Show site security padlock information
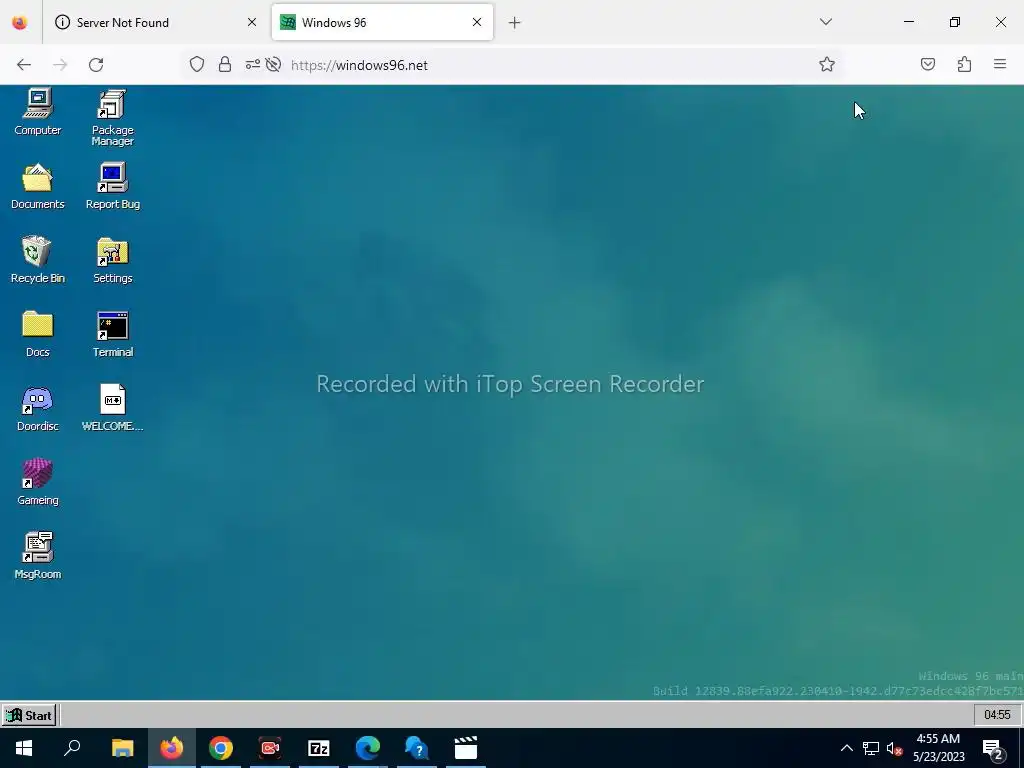The height and width of the screenshot is (768, 1024). [225, 65]
